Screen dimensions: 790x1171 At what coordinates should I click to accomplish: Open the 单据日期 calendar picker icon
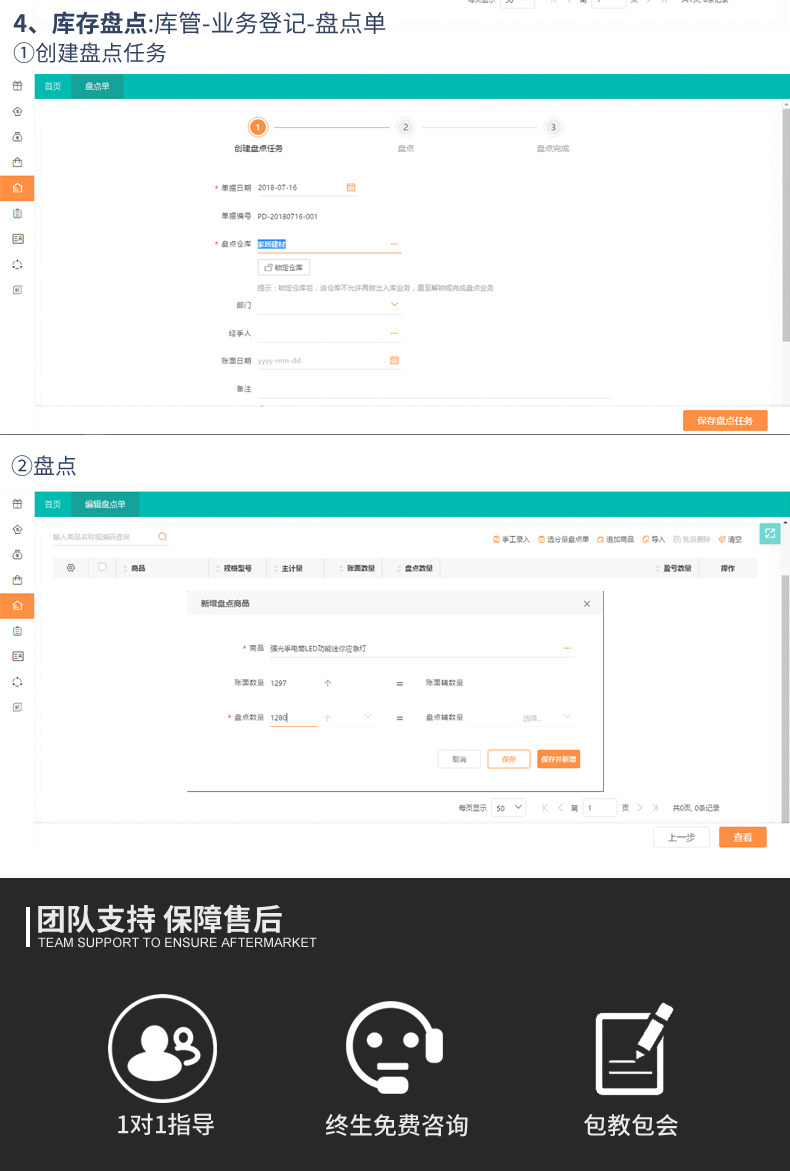[351, 187]
